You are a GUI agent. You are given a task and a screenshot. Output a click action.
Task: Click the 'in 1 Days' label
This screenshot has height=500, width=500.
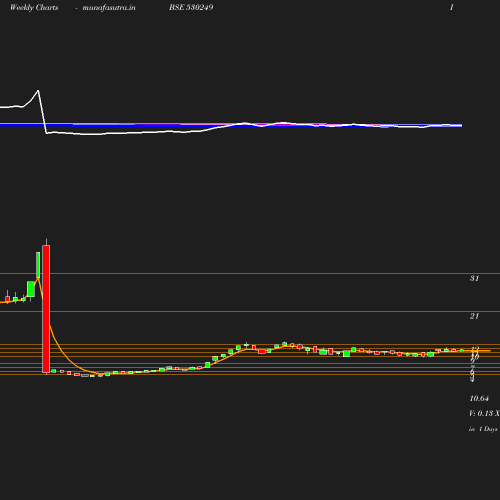point(483,429)
